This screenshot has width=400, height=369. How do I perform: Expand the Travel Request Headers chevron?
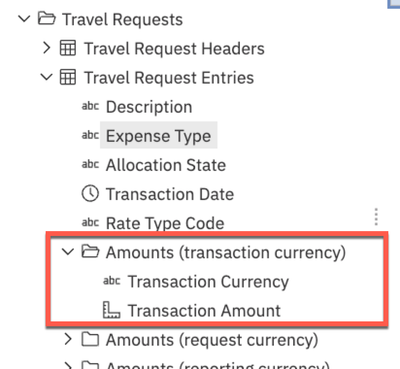pos(47,48)
